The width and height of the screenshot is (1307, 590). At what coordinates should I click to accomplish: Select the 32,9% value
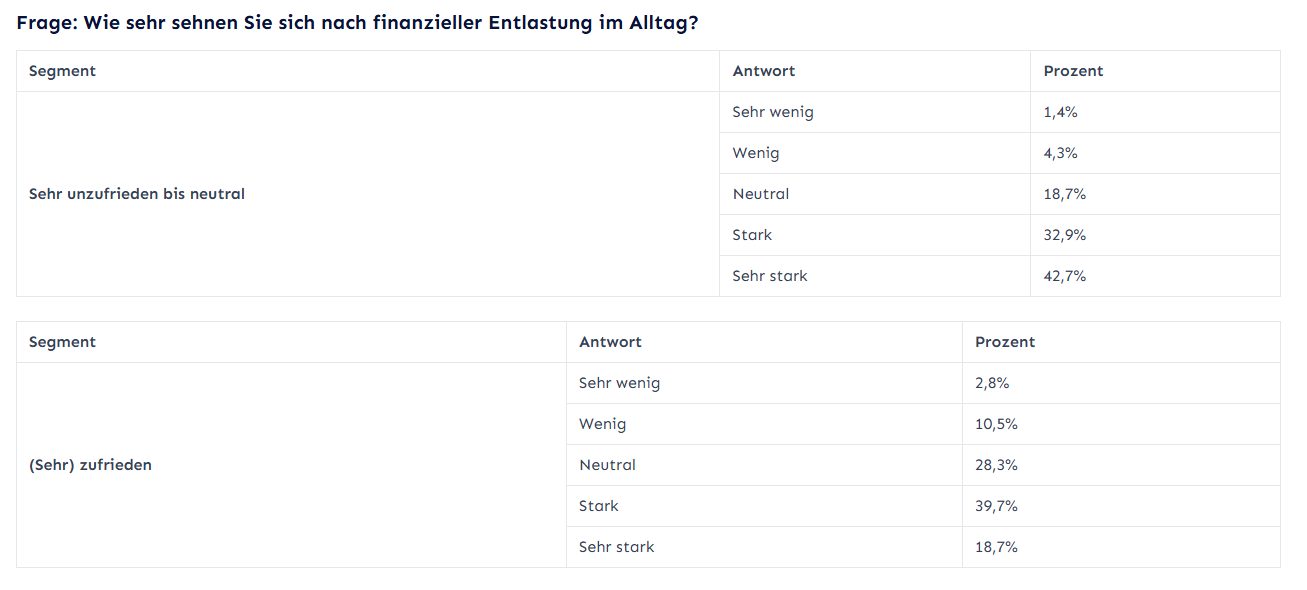(x=1065, y=235)
